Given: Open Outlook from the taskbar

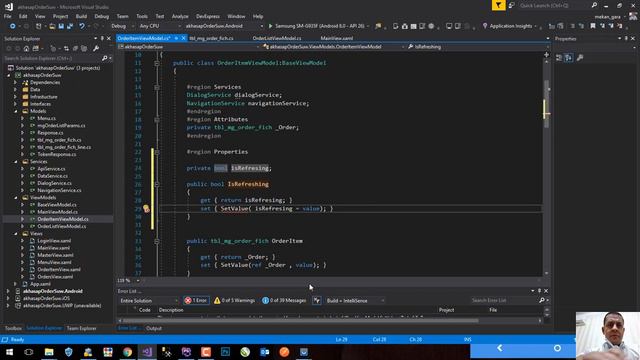Looking at the screenshot, I should point(264,351).
